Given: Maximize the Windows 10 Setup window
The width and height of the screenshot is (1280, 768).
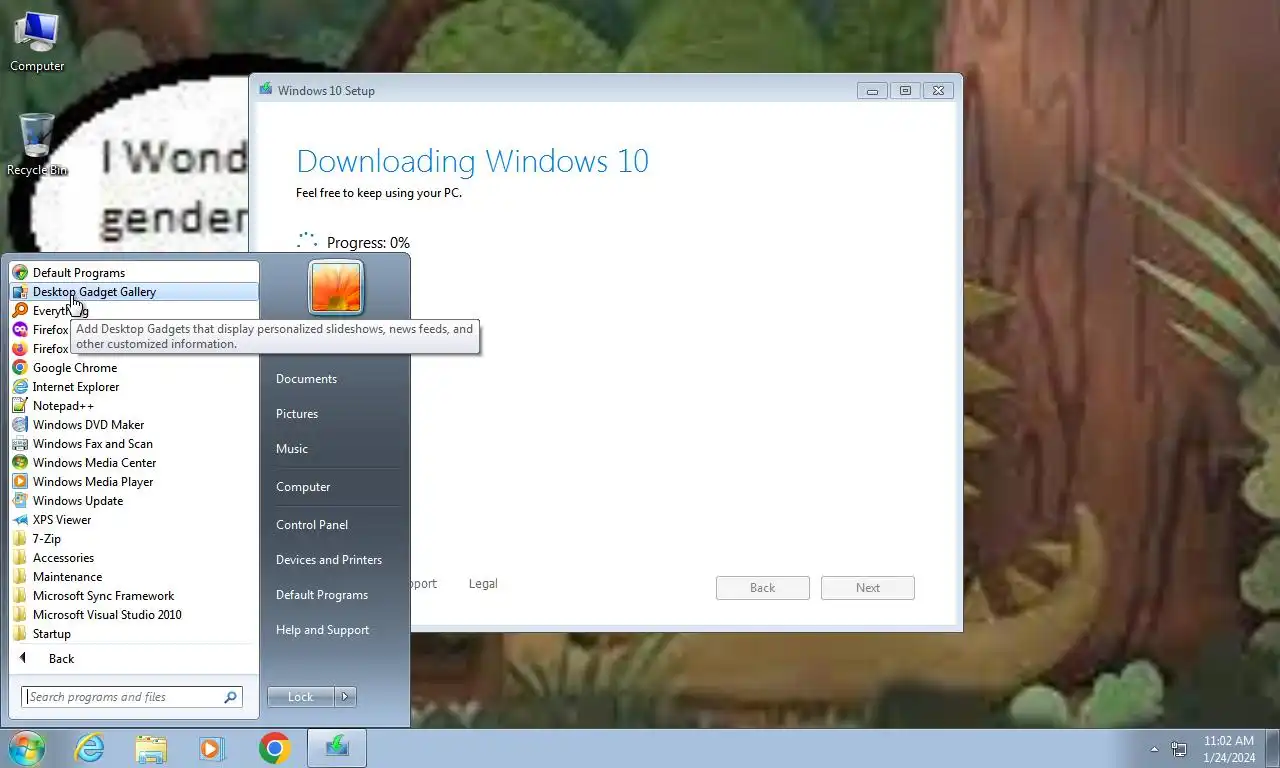Looking at the screenshot, I should point(905,90).
